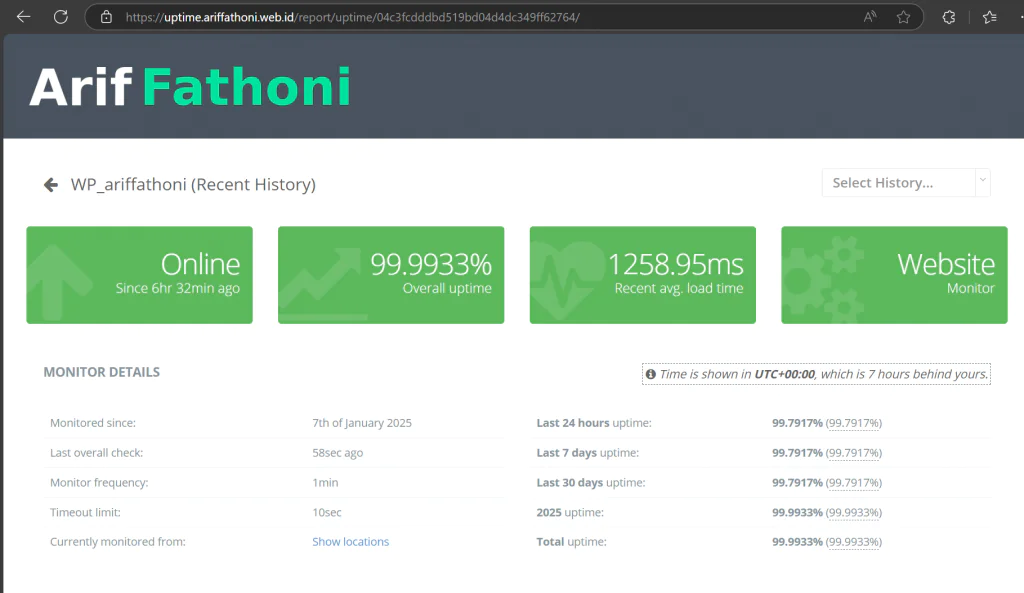Click the browser back arrow

pos(24,17)
